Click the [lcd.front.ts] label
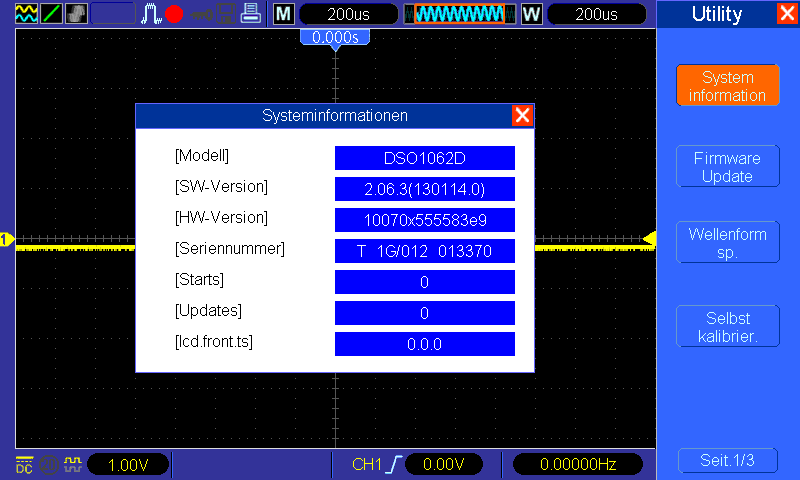800x480 pixels. pyautogui.click(x=214, y=342)
